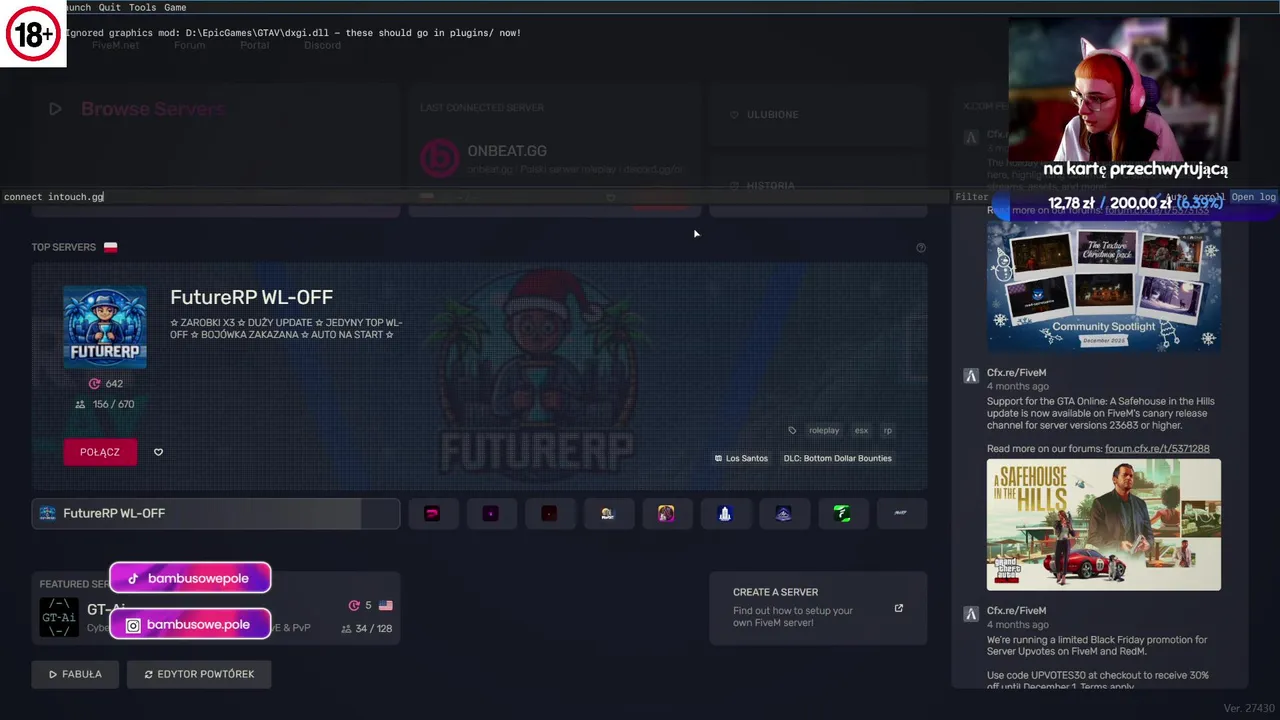Open the A Safehouse in the Hills image
The height and width of the screenshot is (720, 1280).
[x=1104, y=525]
